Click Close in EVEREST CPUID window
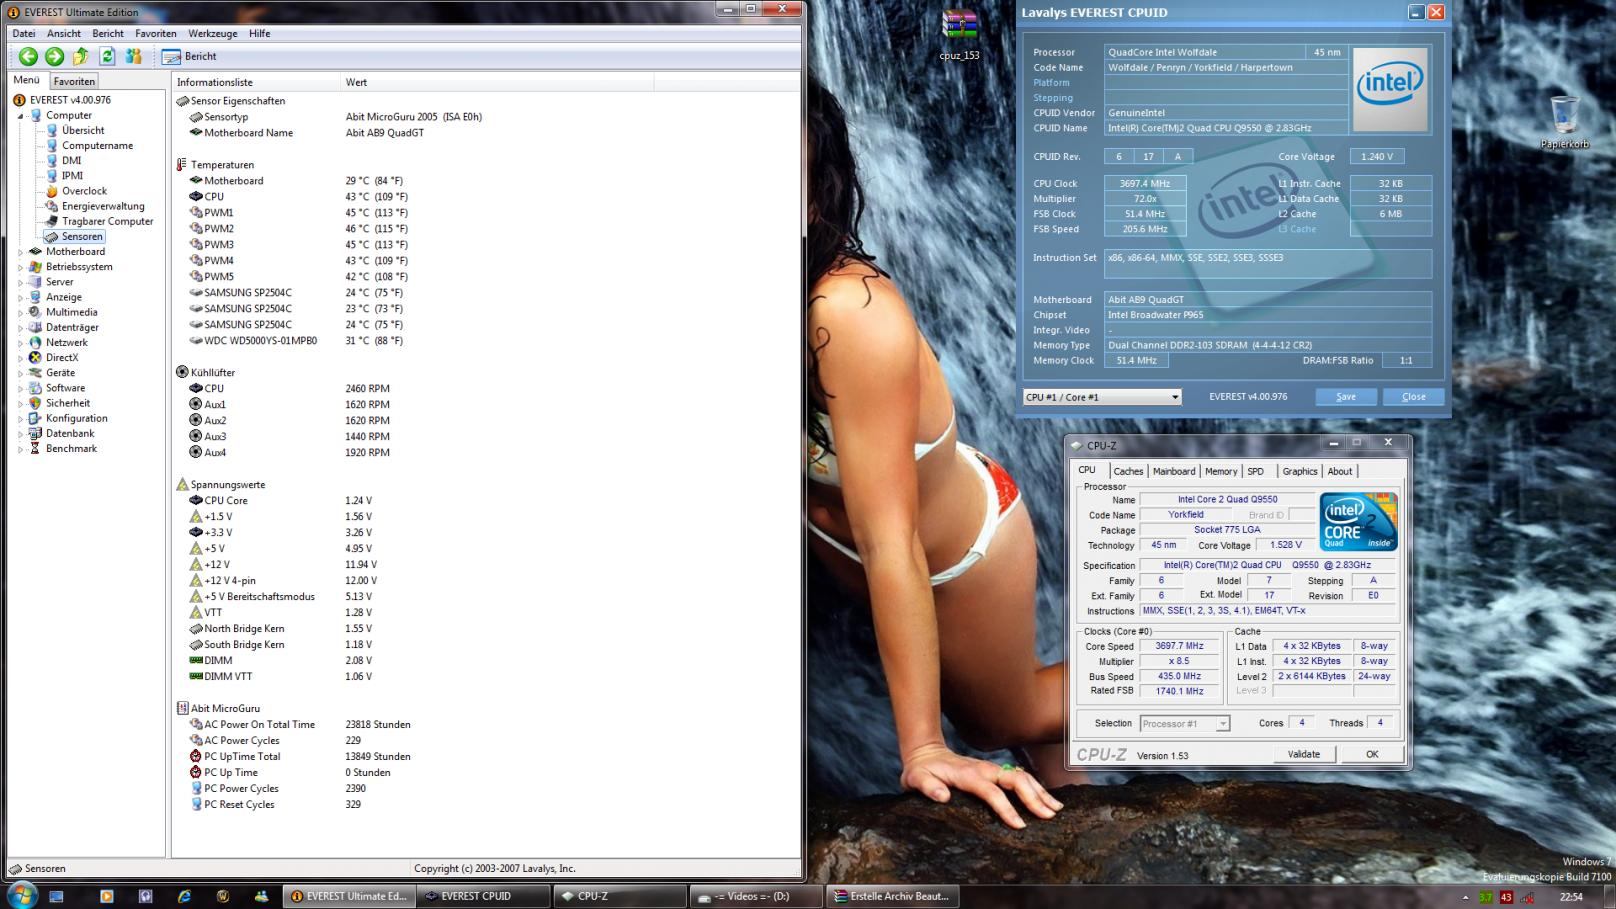This screenshot has width=1616, height=909. pos(1414,397)
